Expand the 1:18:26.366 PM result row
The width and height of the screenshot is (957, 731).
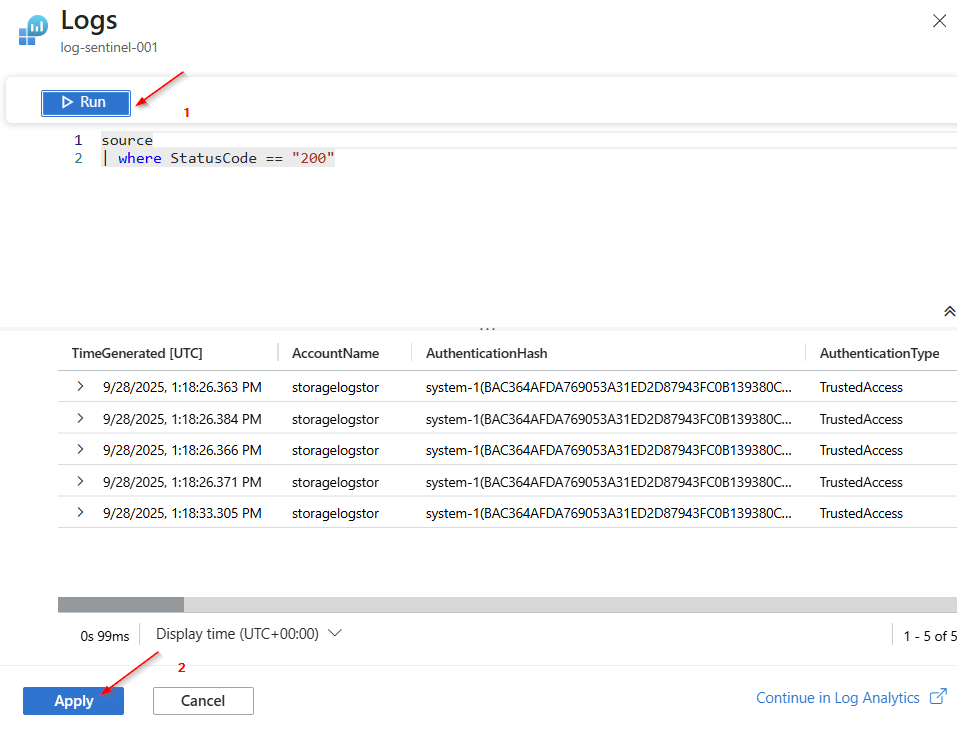(x=80, y=450)
